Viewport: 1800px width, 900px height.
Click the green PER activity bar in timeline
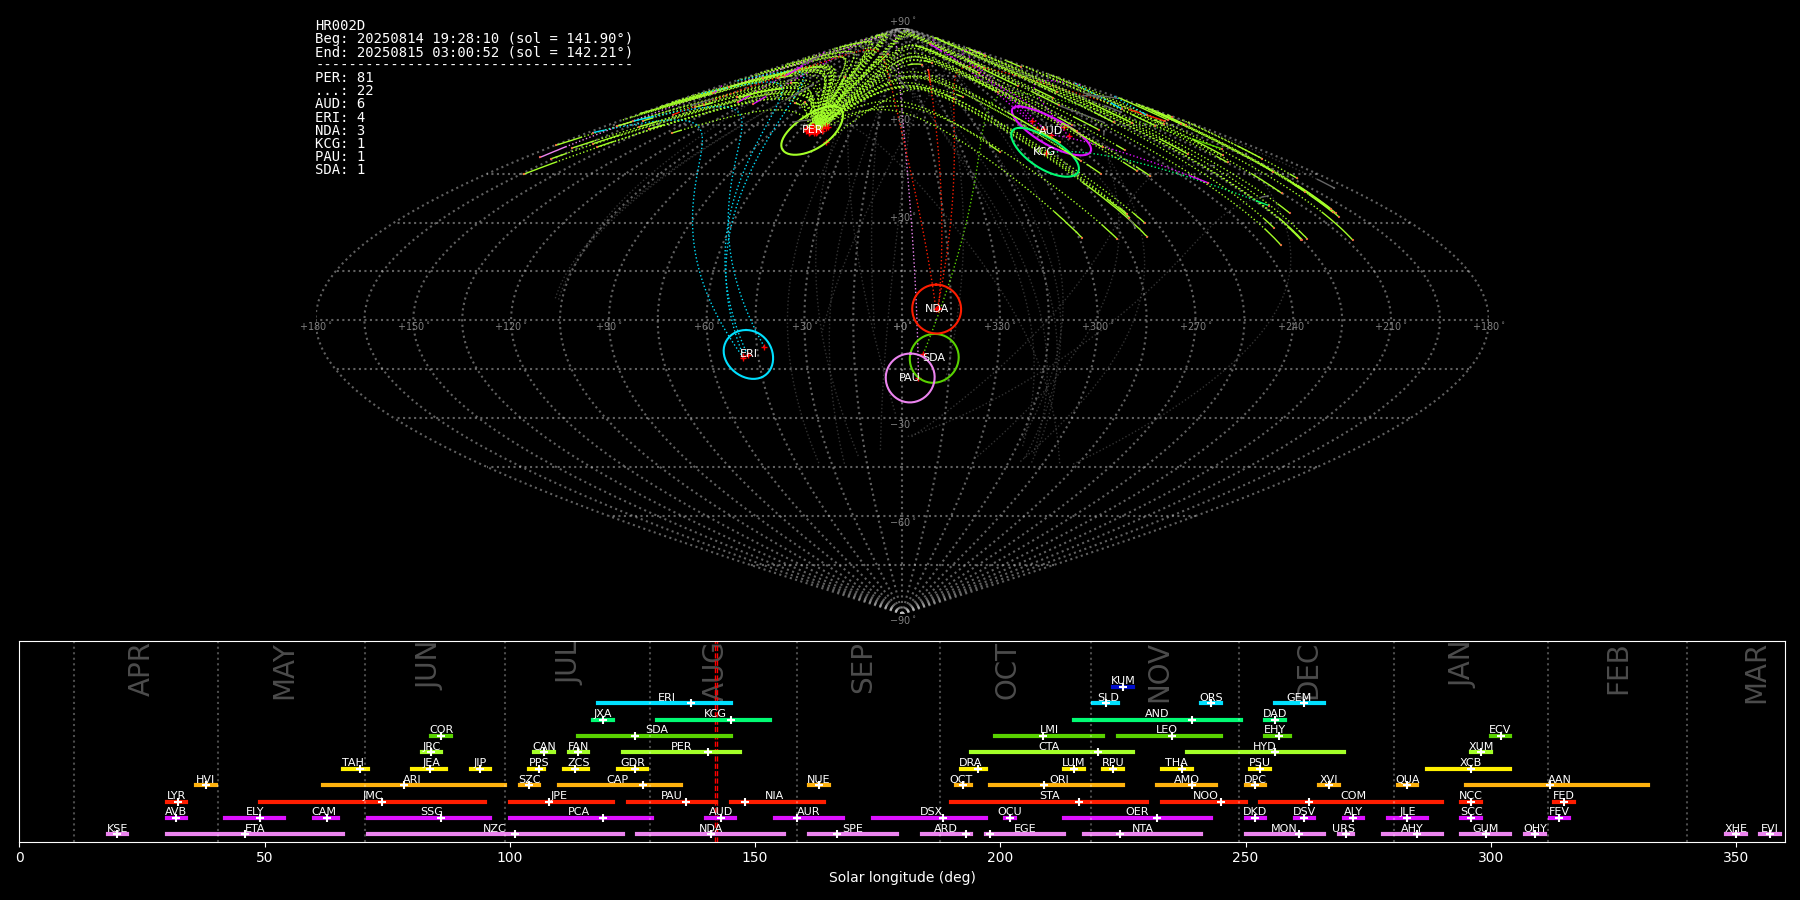click(x=681, y=752)
